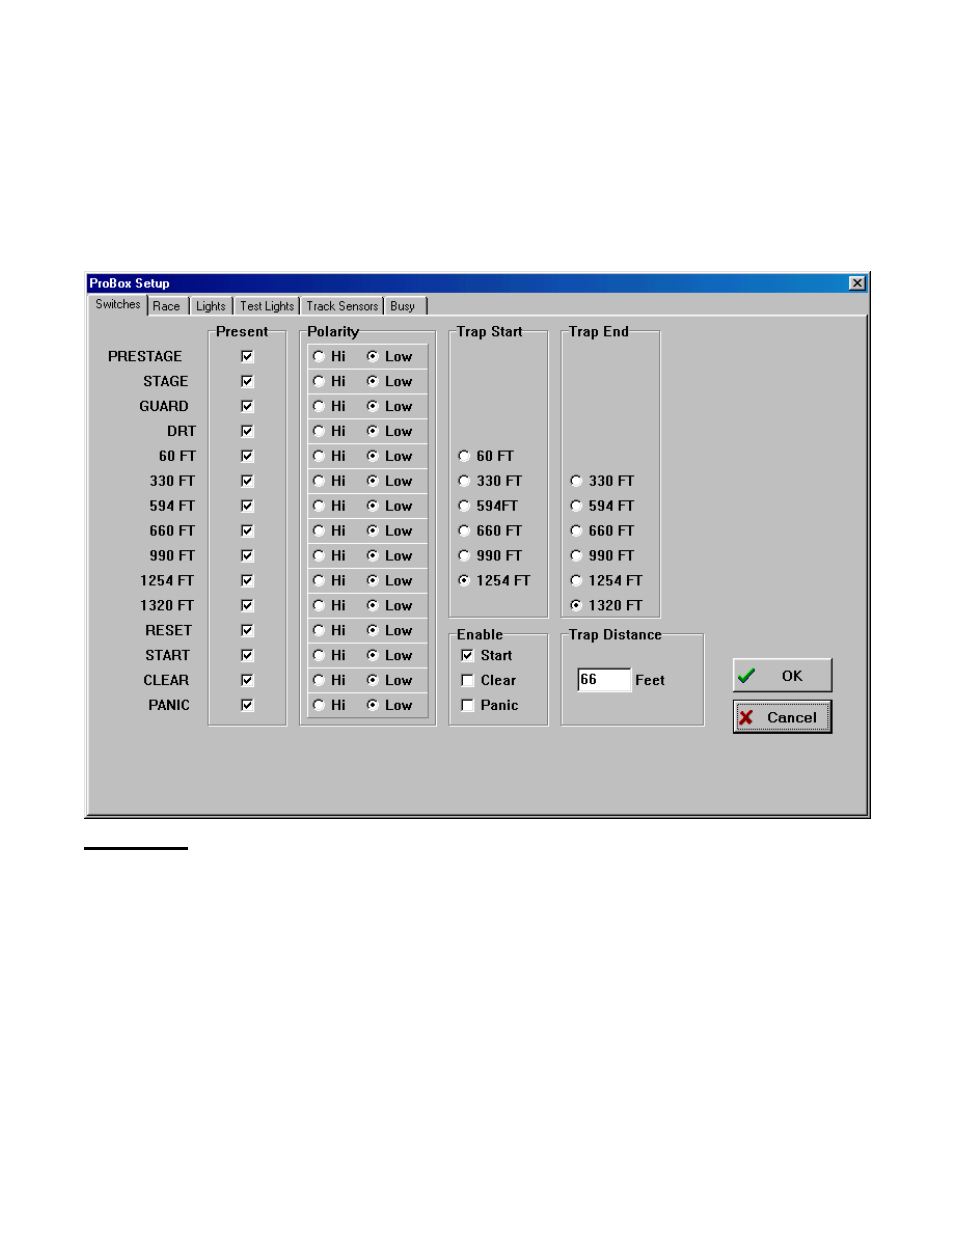This screenshot has height=1235, width=954.
Task: Toggle the DRT Present checkbox
Action: pyautogui.click(x=247, y=431)
